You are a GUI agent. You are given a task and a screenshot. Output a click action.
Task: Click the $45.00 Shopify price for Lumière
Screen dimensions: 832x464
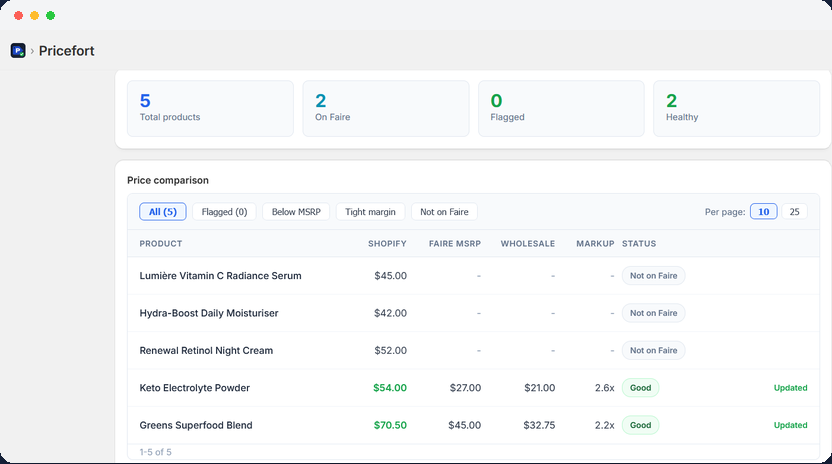click(x=391, y=276)
